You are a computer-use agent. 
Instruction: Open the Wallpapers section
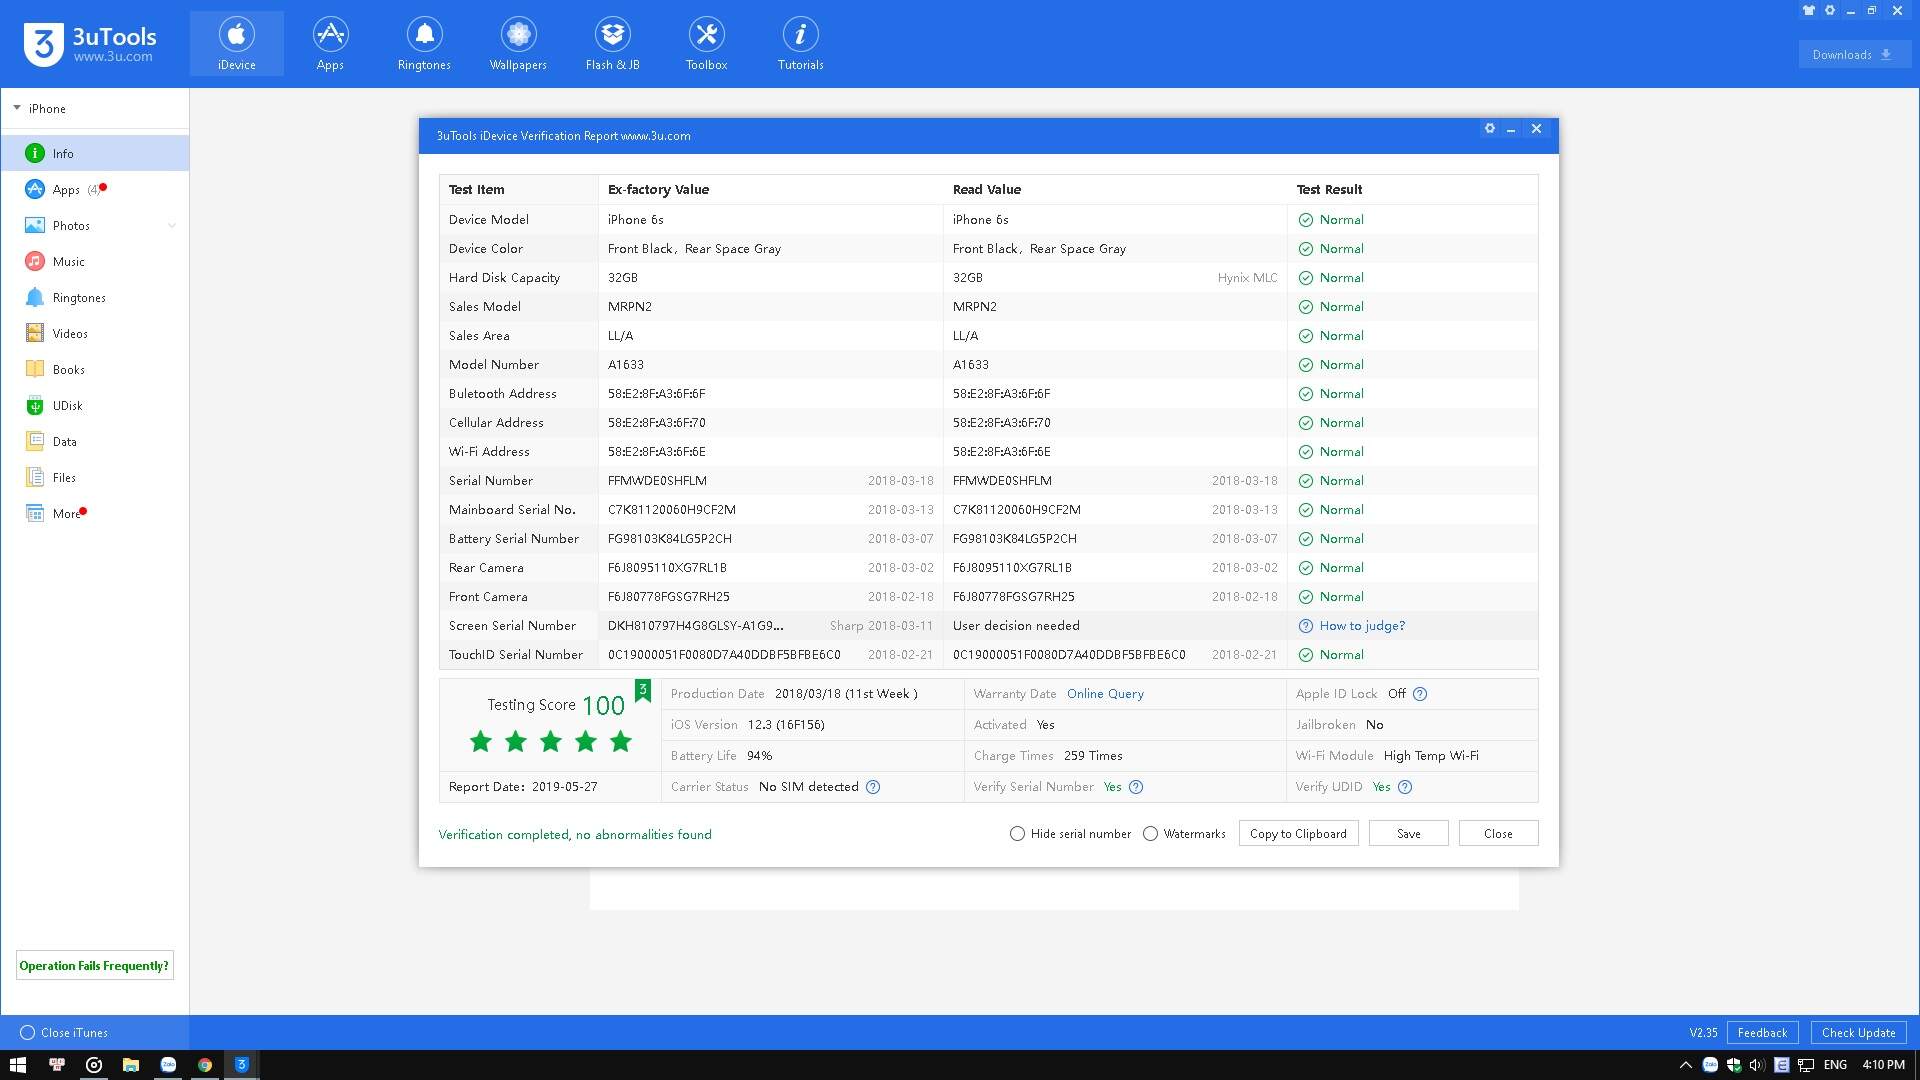coord(518,45)
